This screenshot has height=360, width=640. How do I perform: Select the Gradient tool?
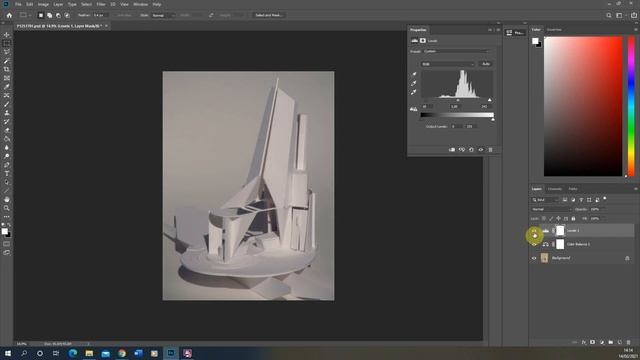[7, 139]
